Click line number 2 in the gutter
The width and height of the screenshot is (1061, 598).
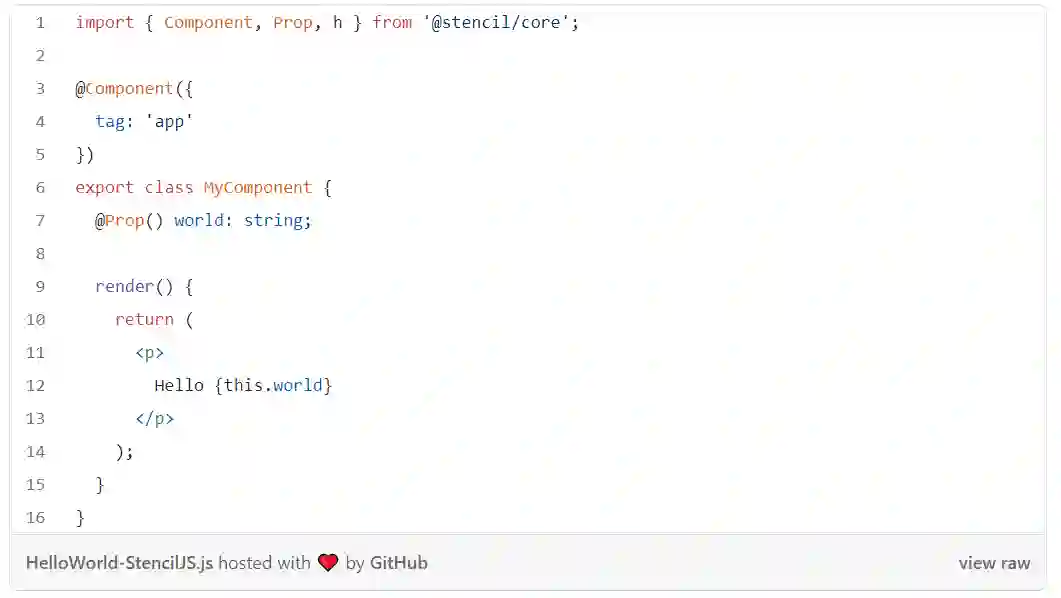40,55
